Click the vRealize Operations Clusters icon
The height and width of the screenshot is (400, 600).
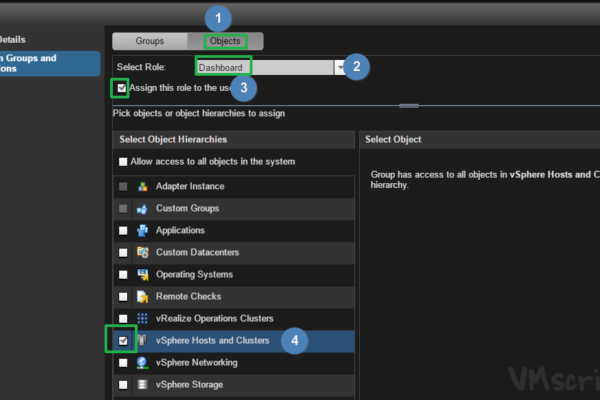point(143,319)
